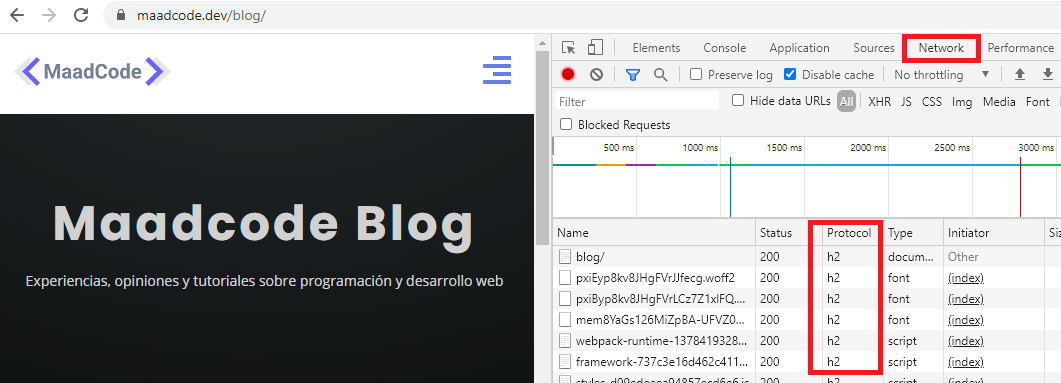
Task: Click the Maadcode Blog heading
Action: tap(263, 225)
